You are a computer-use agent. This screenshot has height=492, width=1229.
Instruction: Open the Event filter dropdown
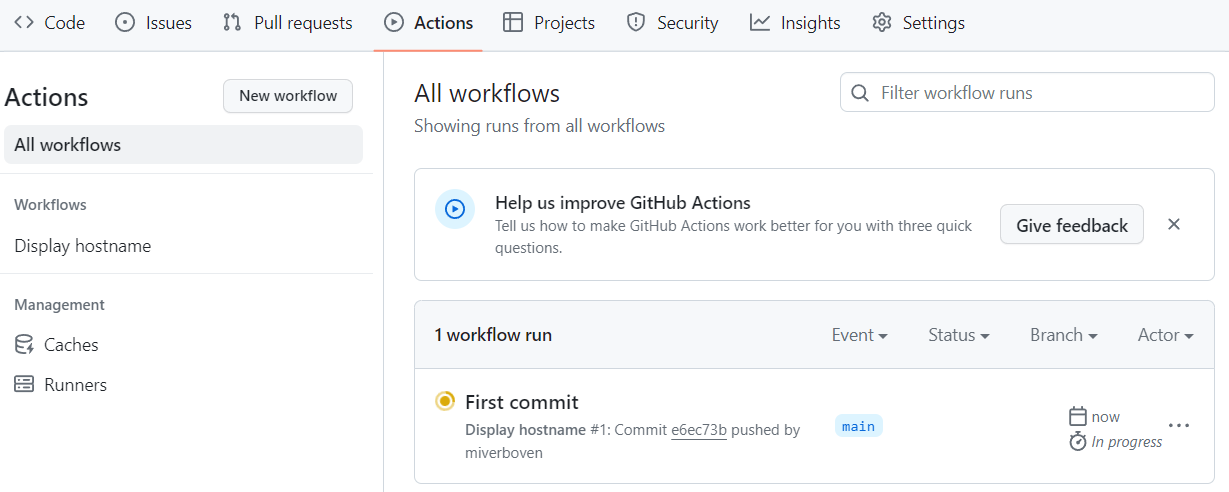(x=860, y=335)
